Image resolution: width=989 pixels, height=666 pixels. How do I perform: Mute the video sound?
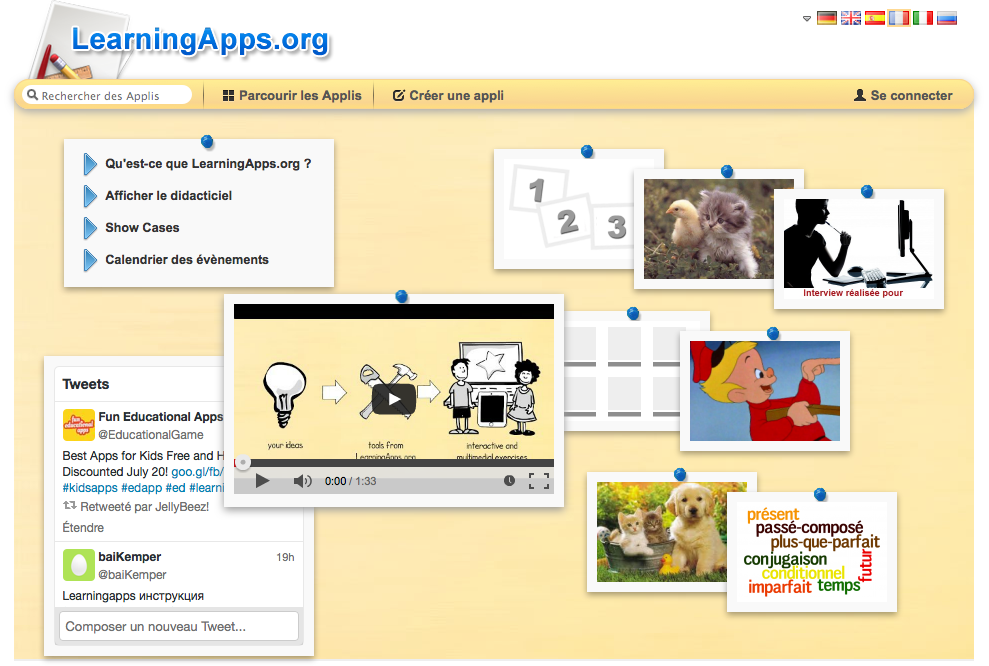click(x=302, y=481)
